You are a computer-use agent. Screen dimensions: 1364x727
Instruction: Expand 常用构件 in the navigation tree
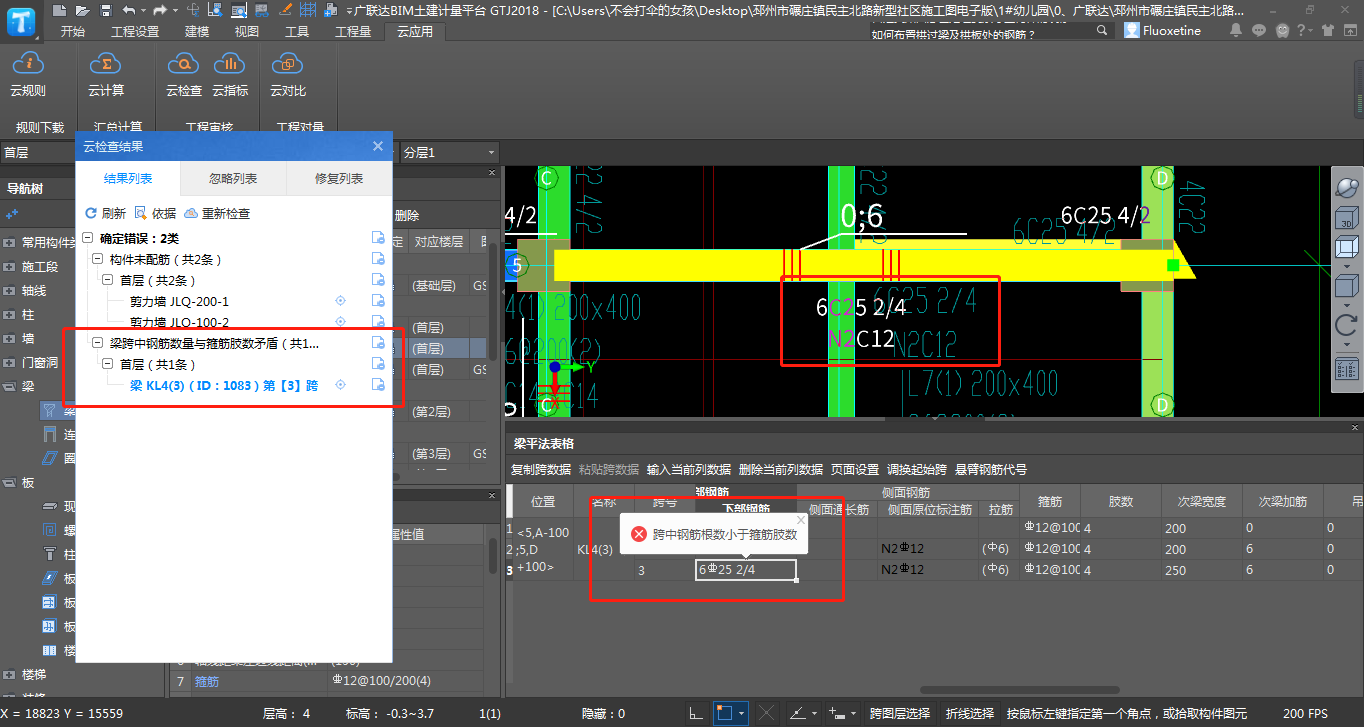[9, 243]
